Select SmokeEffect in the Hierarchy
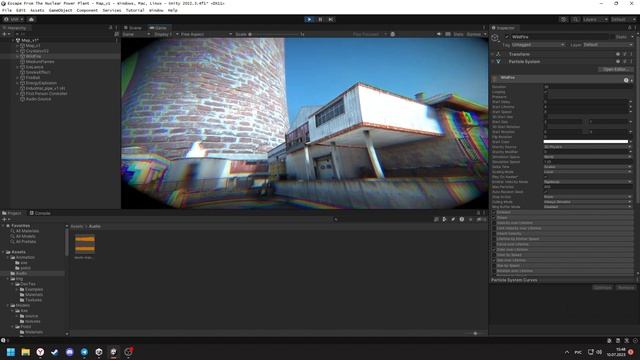Image resolution: width=640 pixels, height=360 pixels. pyautogui.click(x=38, y=72)
